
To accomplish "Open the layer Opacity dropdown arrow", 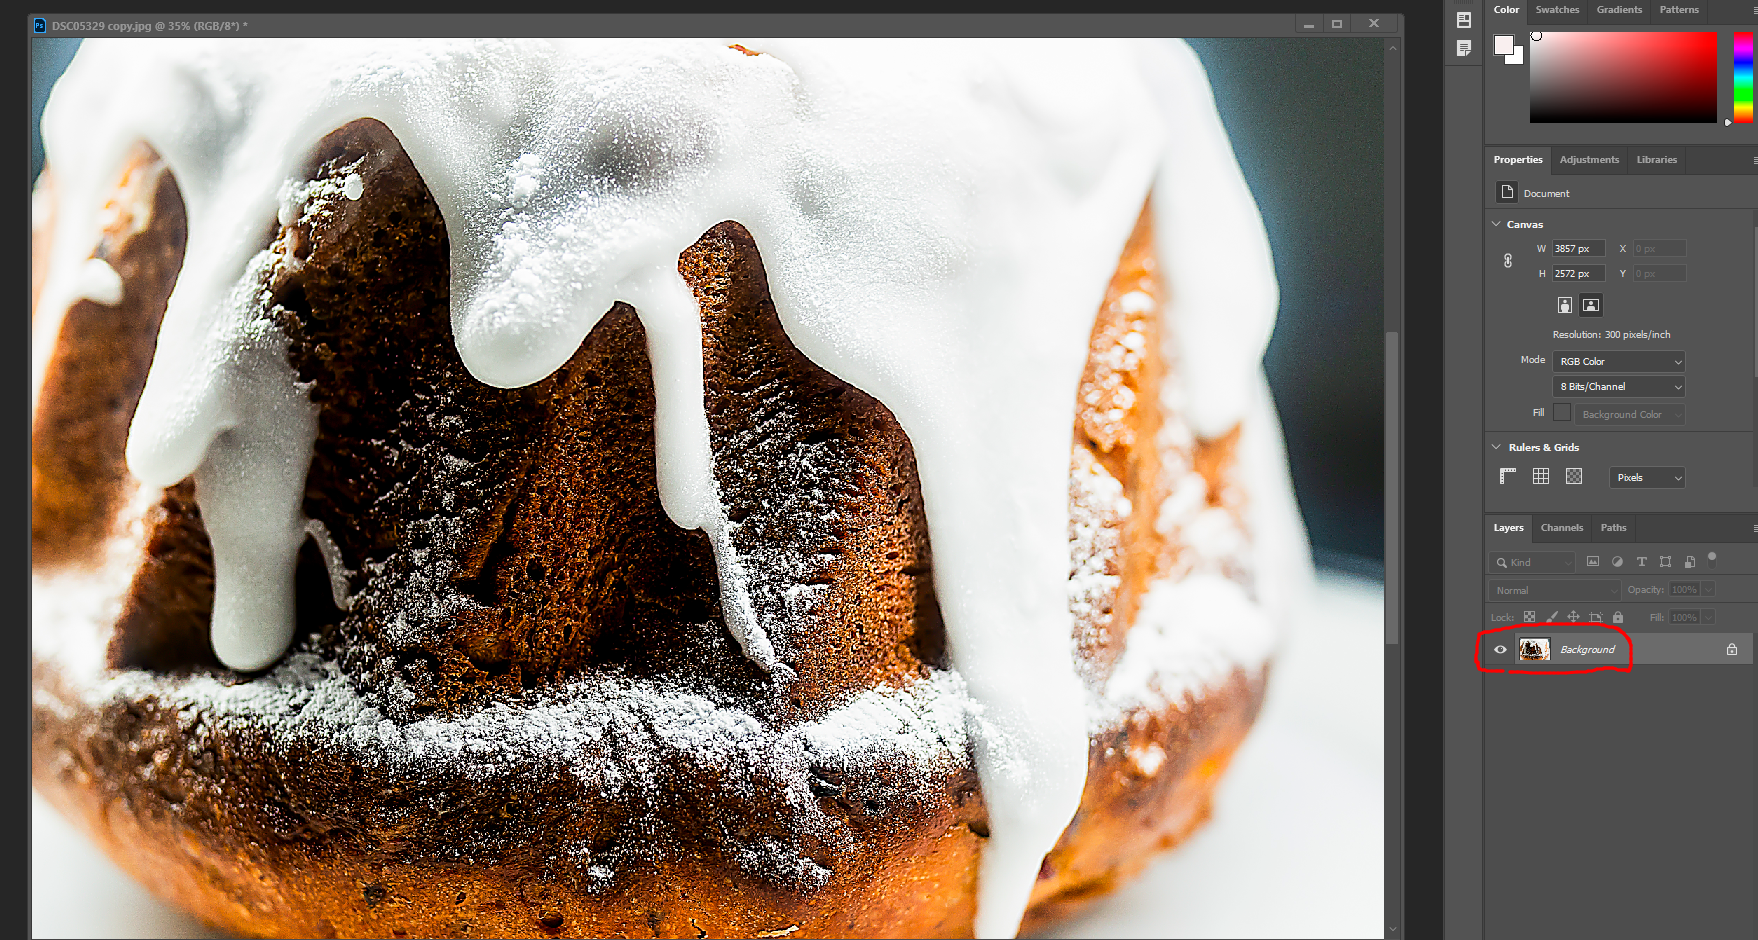I will 1709,590.
